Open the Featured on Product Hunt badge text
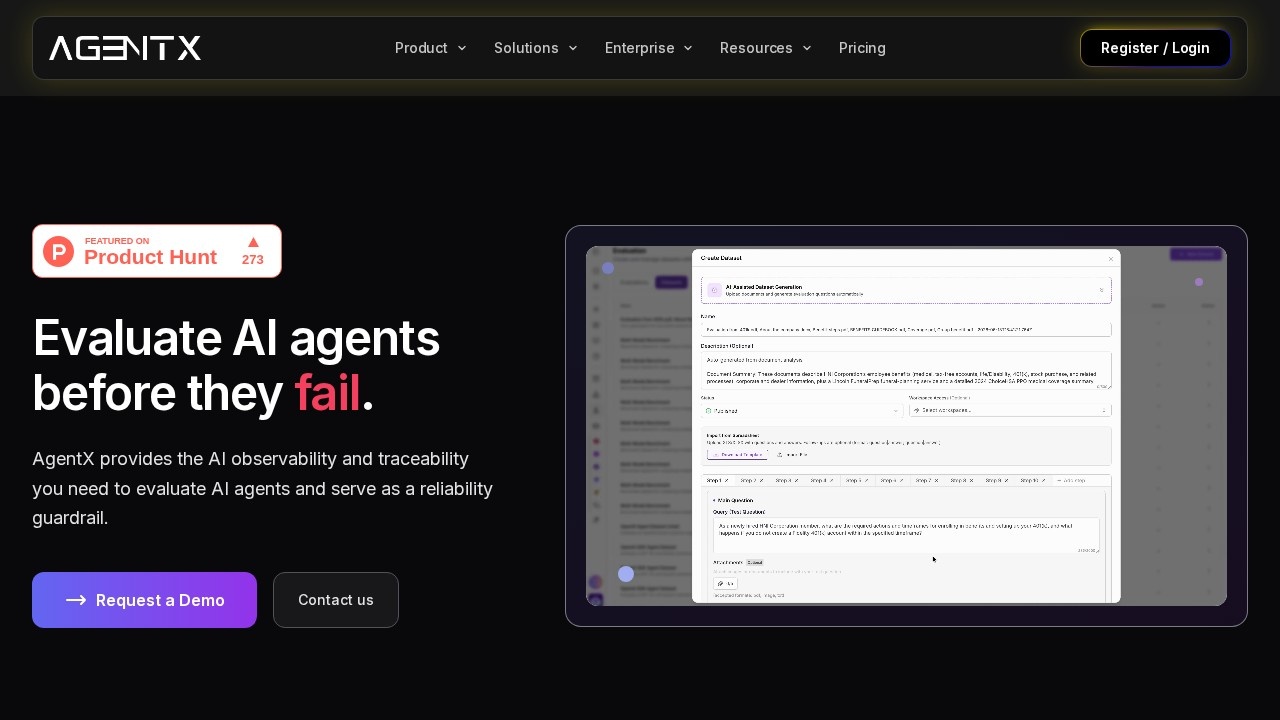The image size is (1280, 720). pos(150,252)
